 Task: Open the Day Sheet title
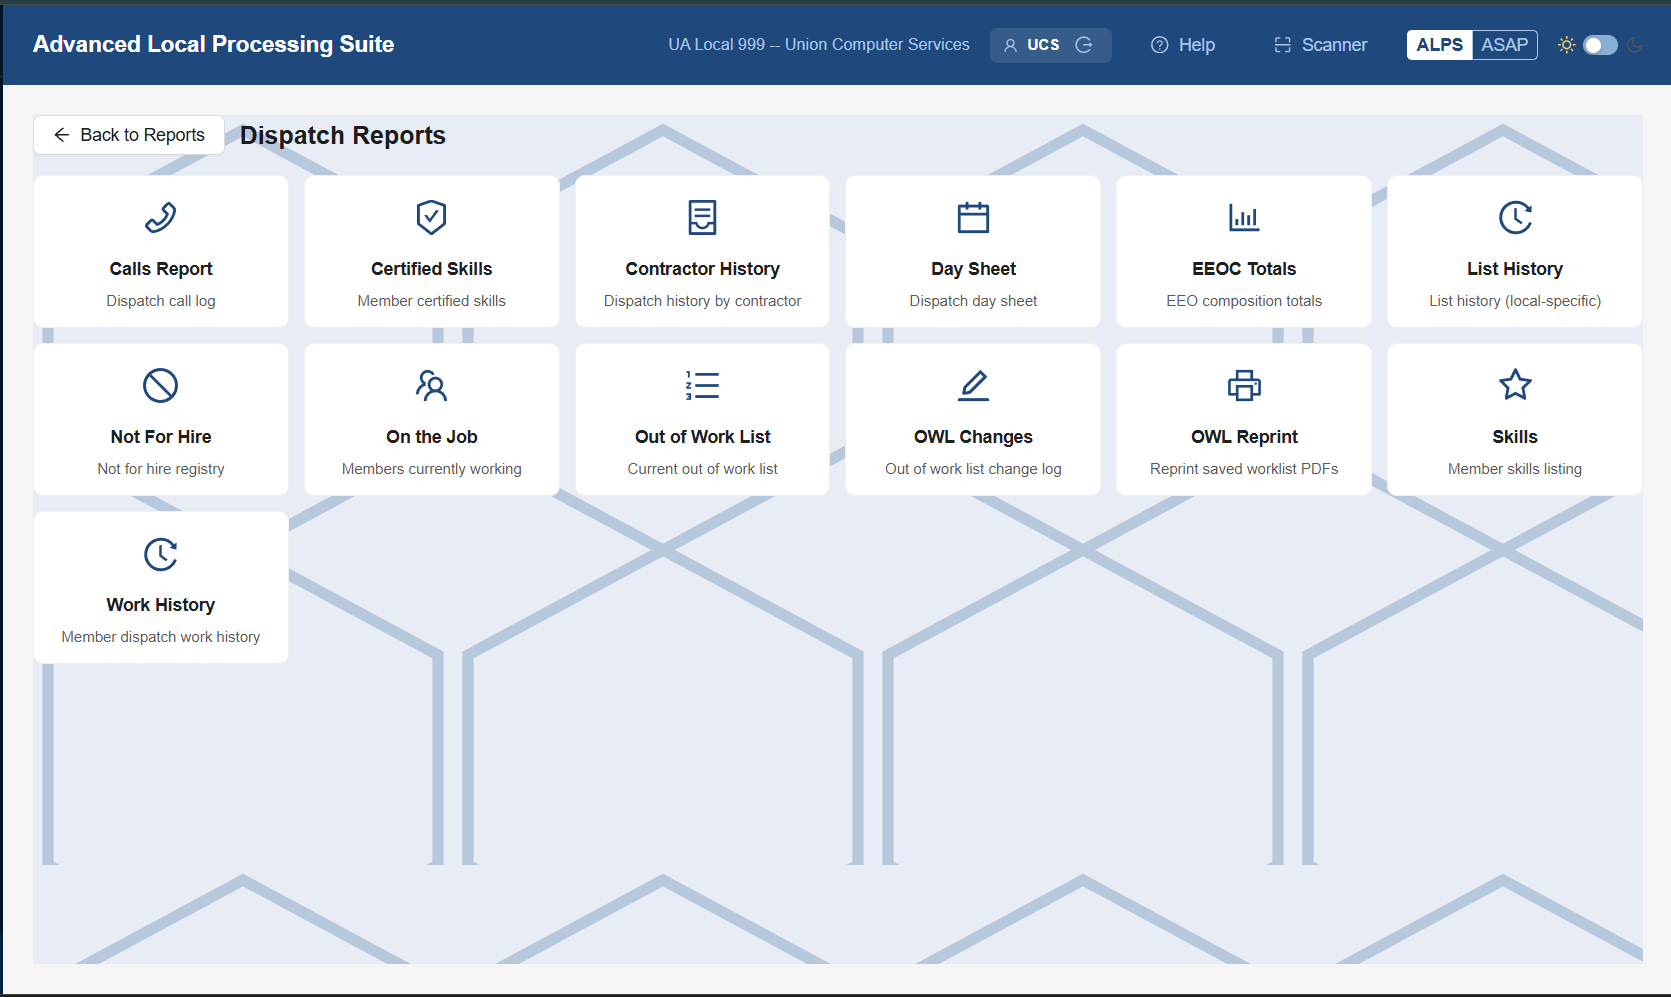click(x=973, y=269)
